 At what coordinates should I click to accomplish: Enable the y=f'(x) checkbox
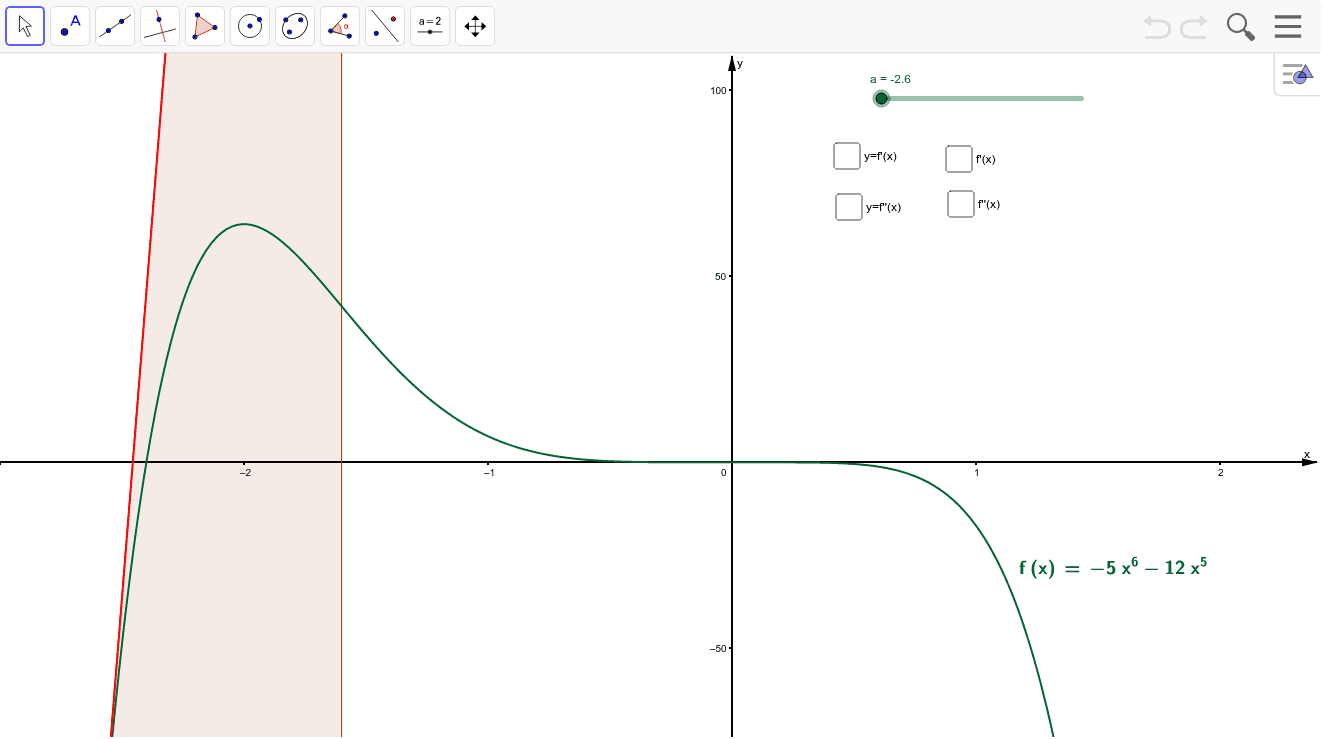847,155
